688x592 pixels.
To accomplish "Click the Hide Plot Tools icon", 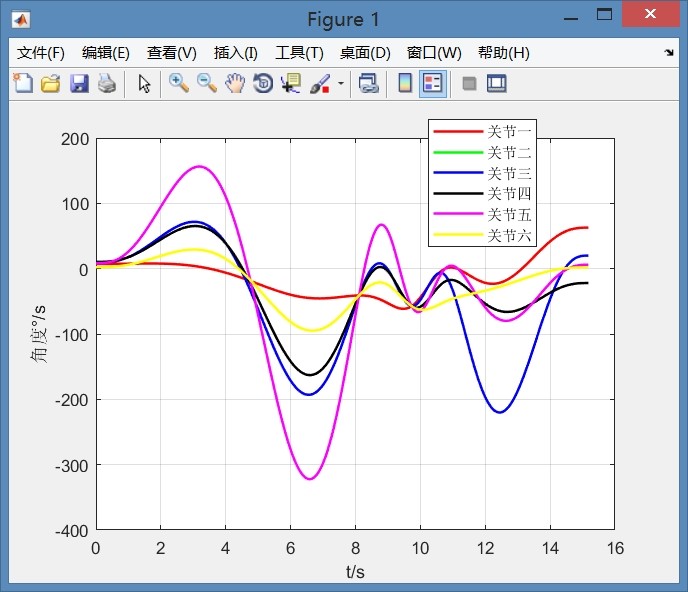I will tap(469, 83).
